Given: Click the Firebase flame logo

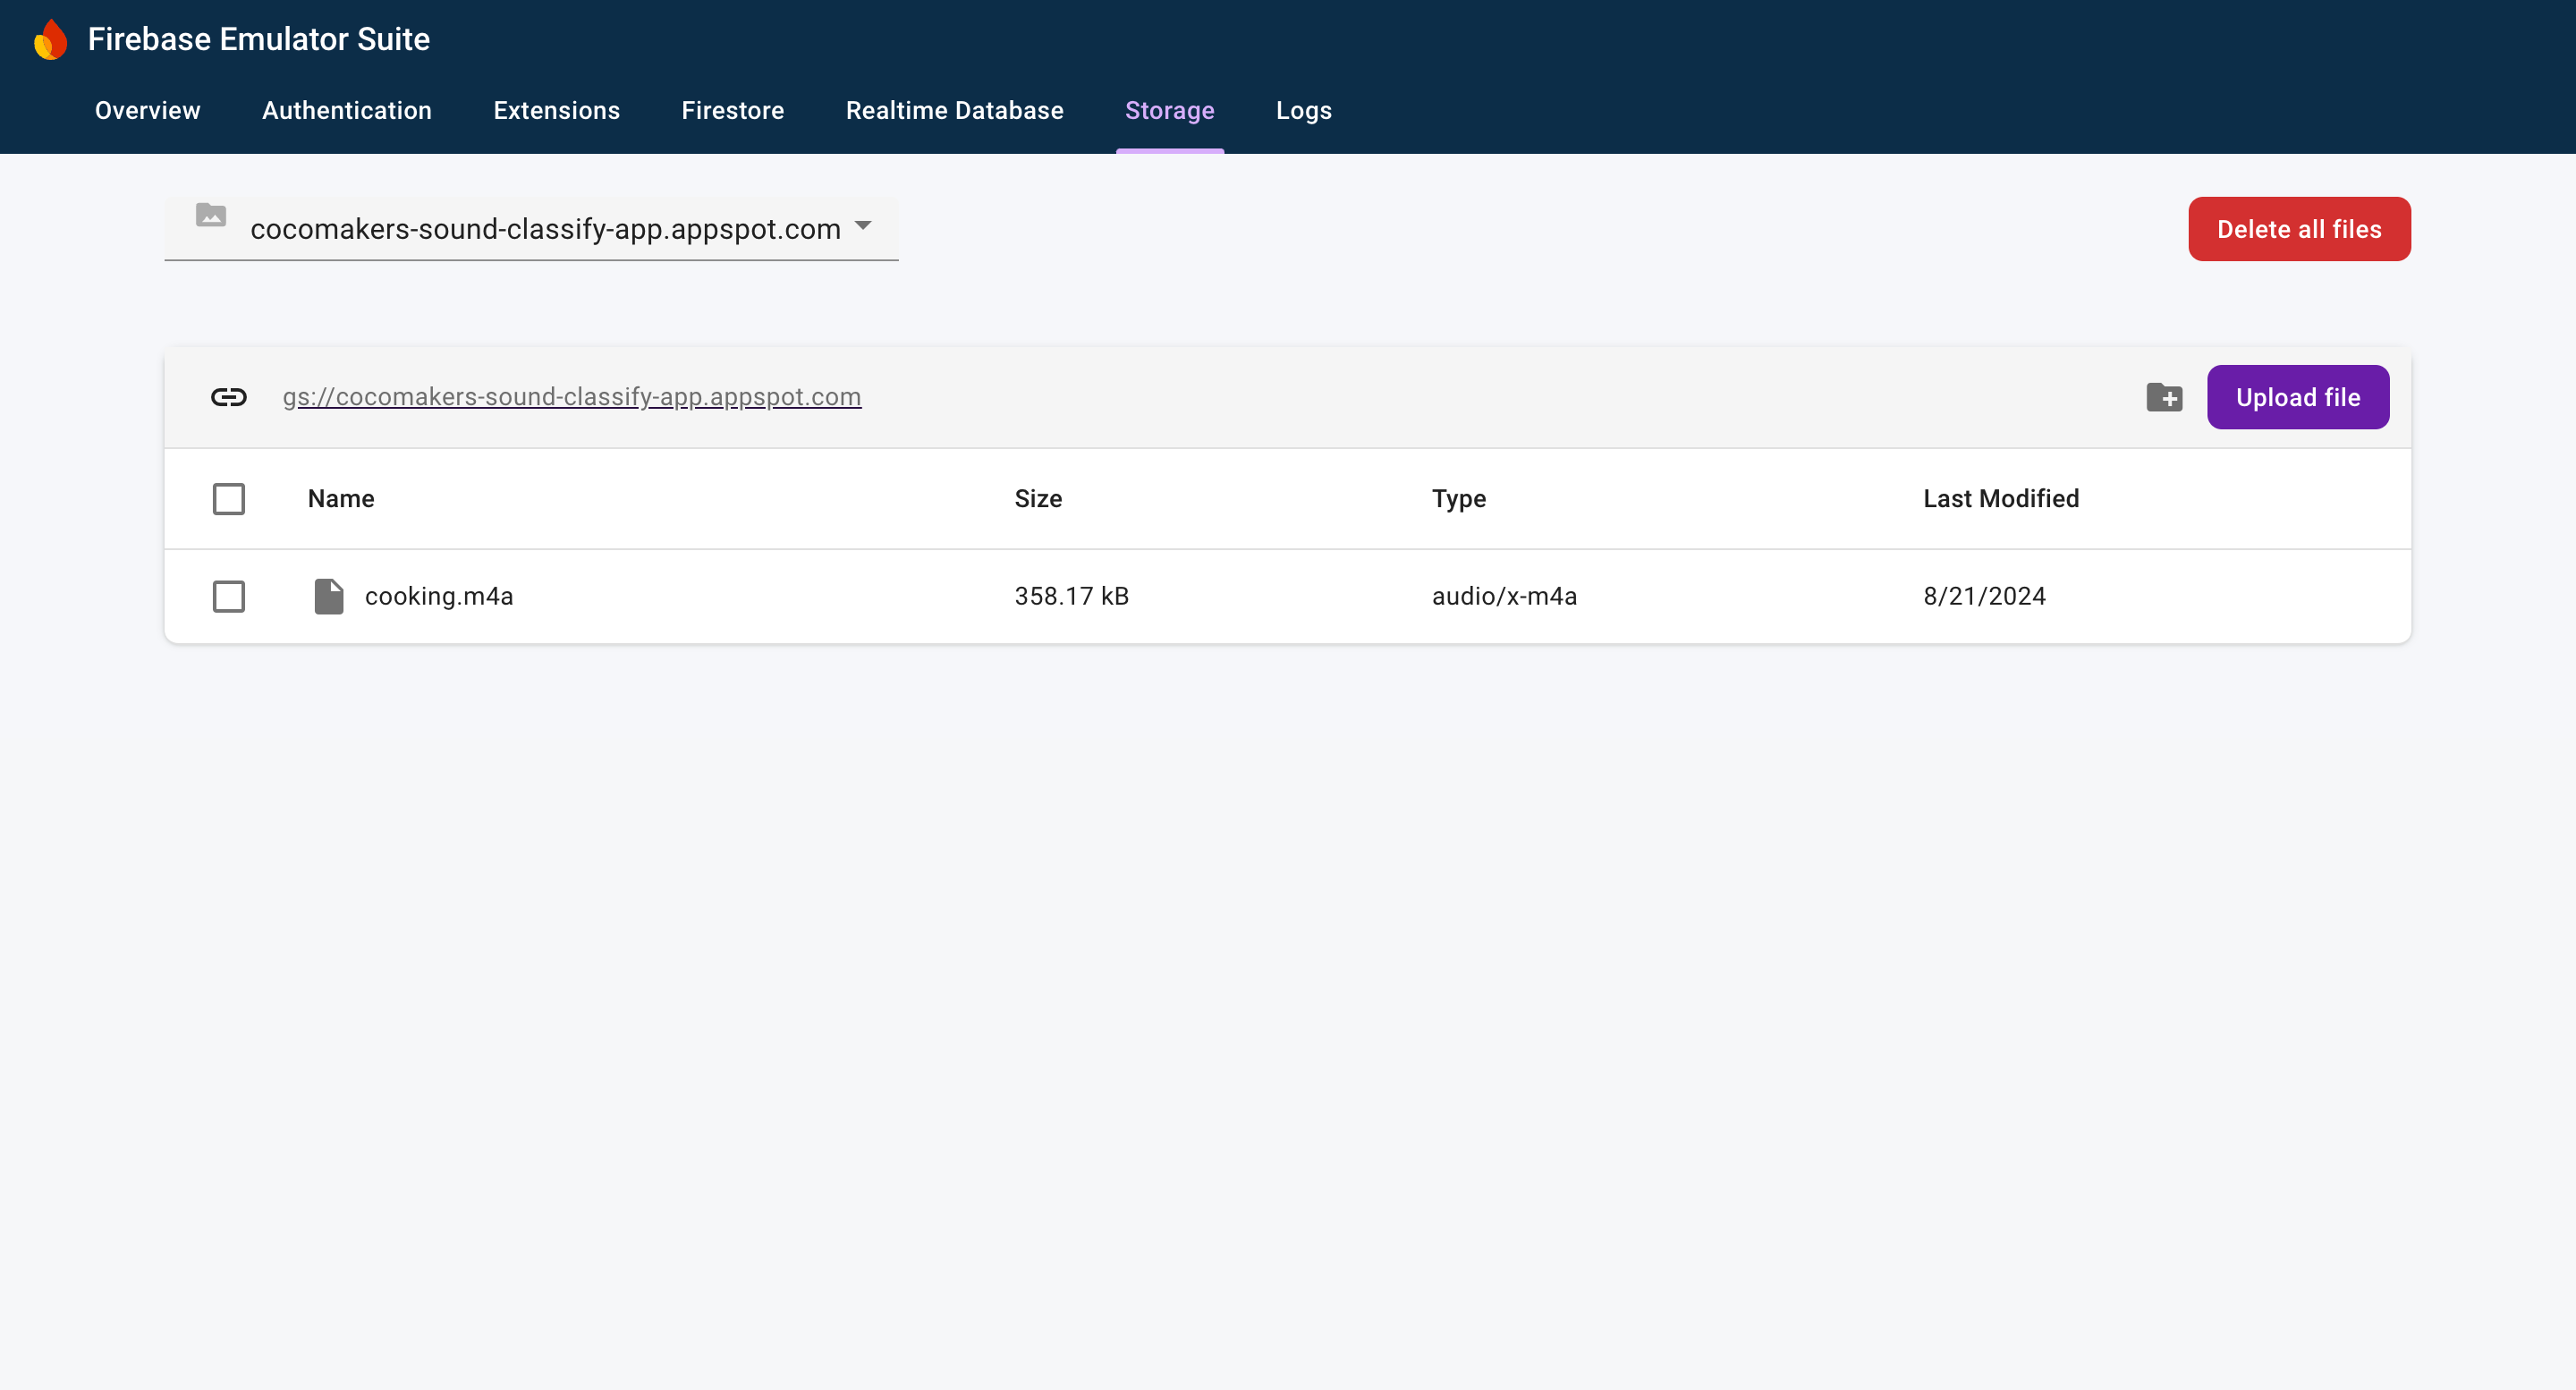Looking at the screenshot, I should pos(49,39).
